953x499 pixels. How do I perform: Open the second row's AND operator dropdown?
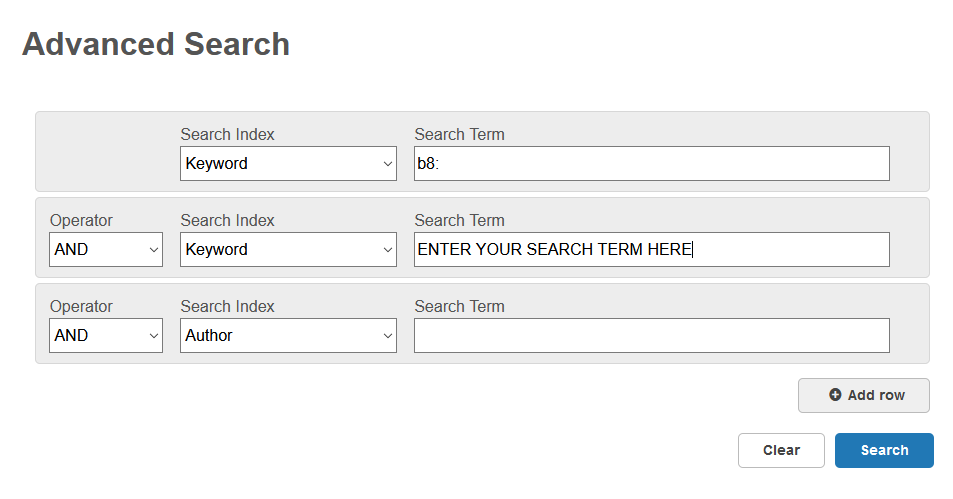(105, 250)
